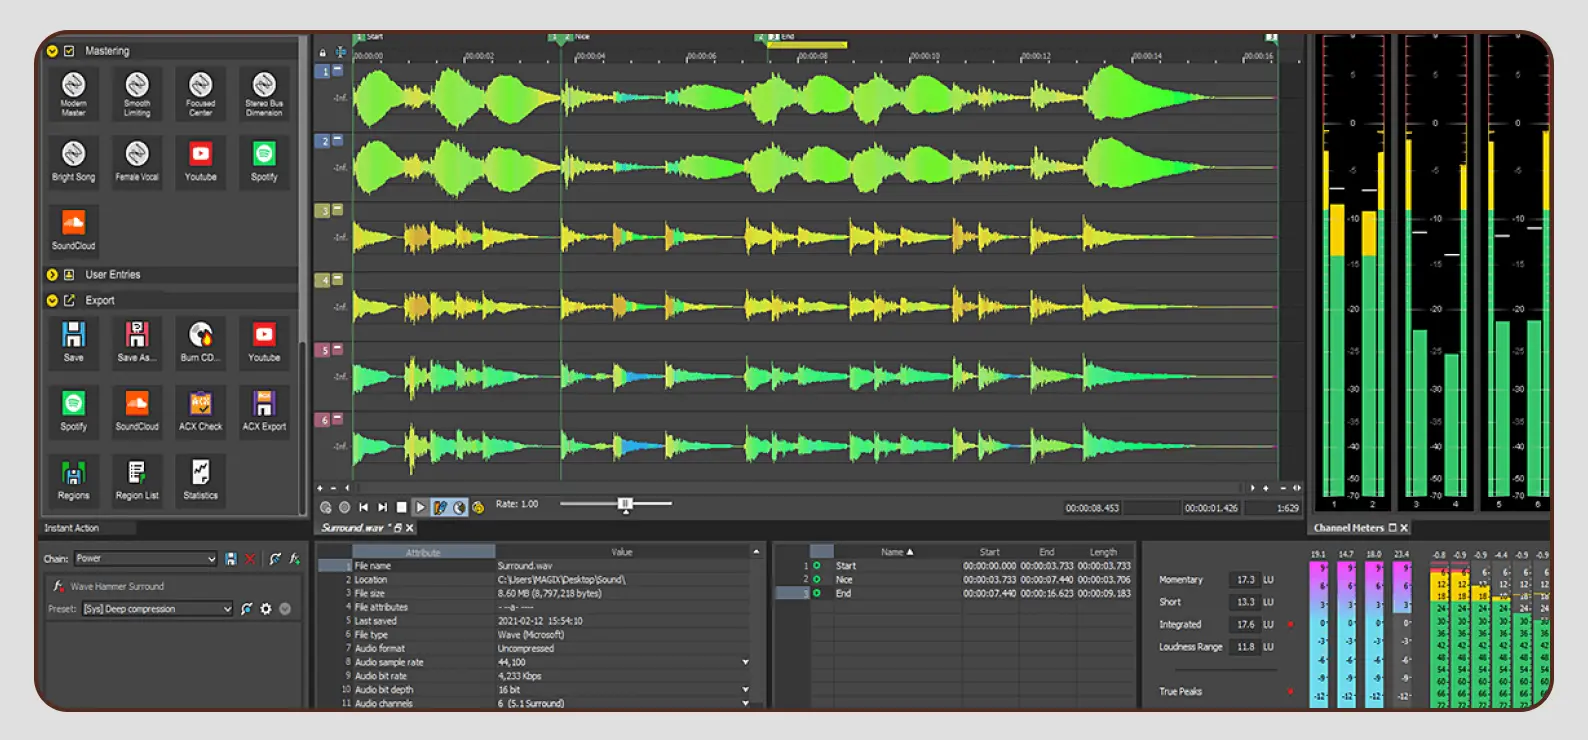
Task: Apply the Focused Center mastering action
Action: [x=200, y=93]
